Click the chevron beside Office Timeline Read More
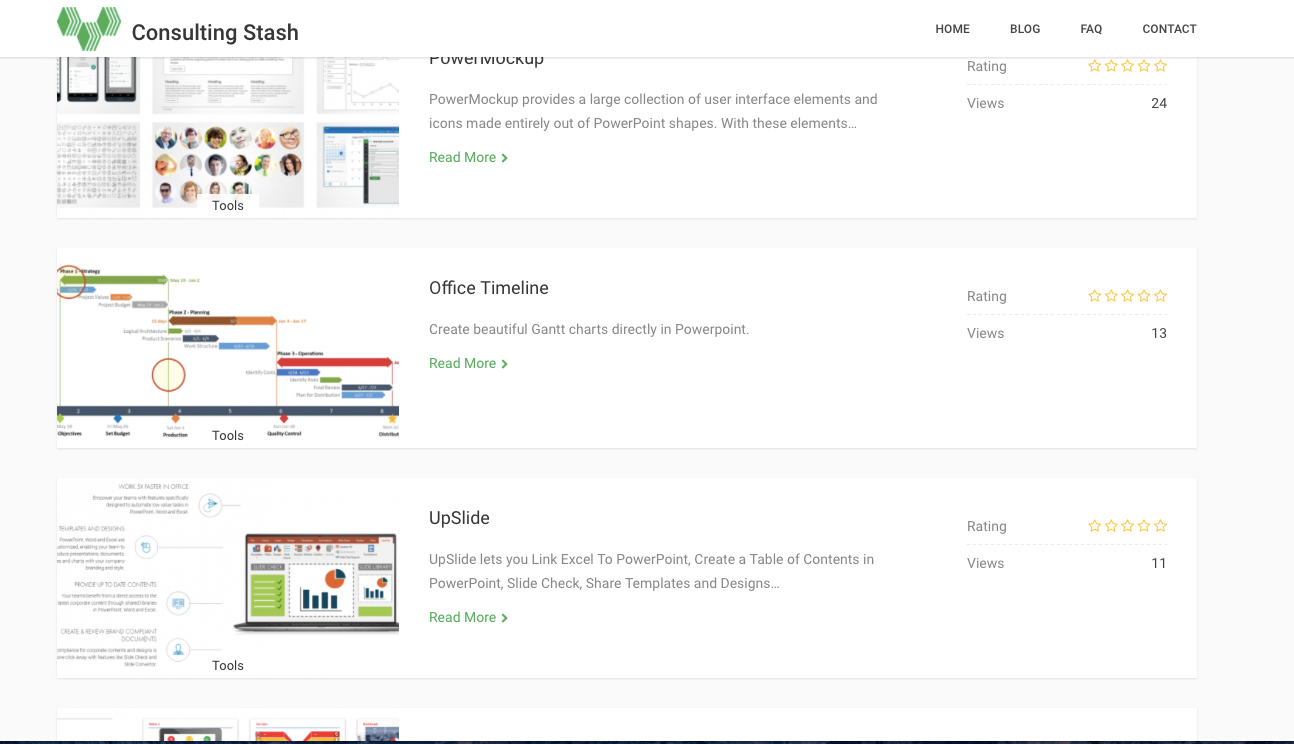1294x744 pixels. [505, 364]
